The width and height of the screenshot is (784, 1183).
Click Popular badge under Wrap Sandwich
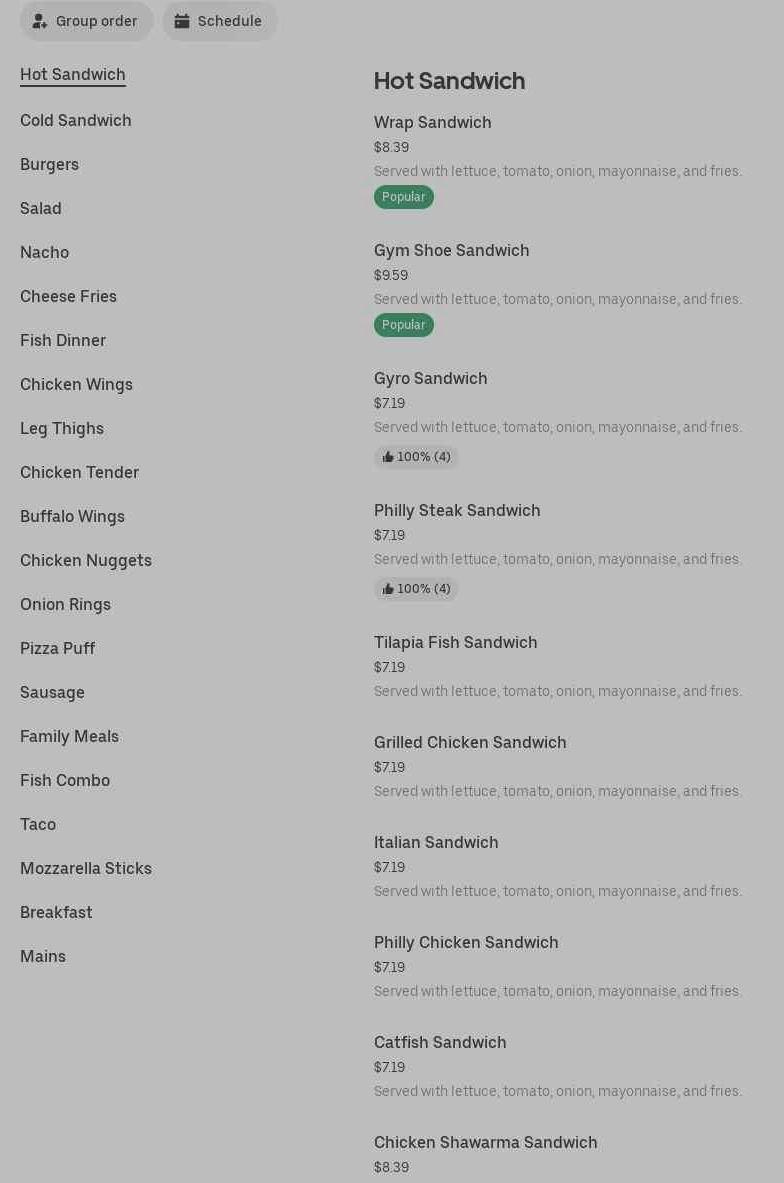(404, 197)
